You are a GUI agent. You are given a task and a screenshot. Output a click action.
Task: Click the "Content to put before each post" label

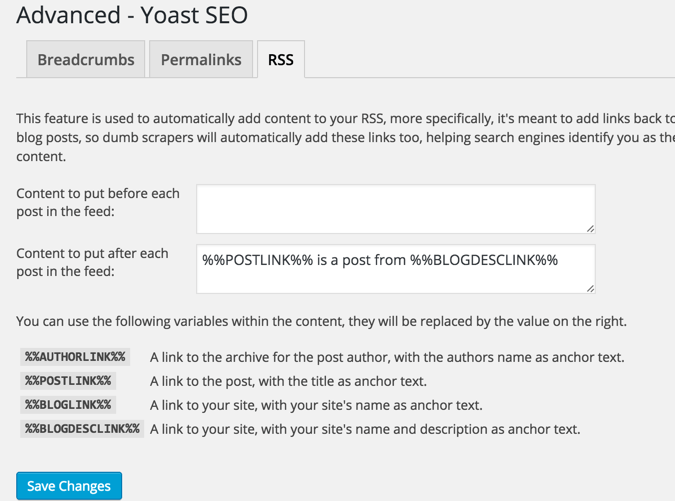point(98,203)
